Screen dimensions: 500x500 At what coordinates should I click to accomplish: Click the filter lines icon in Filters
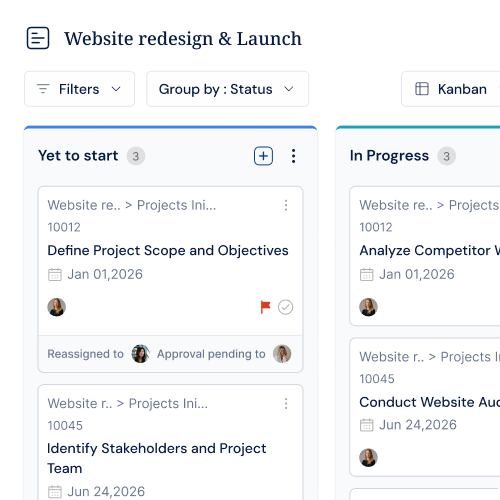(43, 89)
